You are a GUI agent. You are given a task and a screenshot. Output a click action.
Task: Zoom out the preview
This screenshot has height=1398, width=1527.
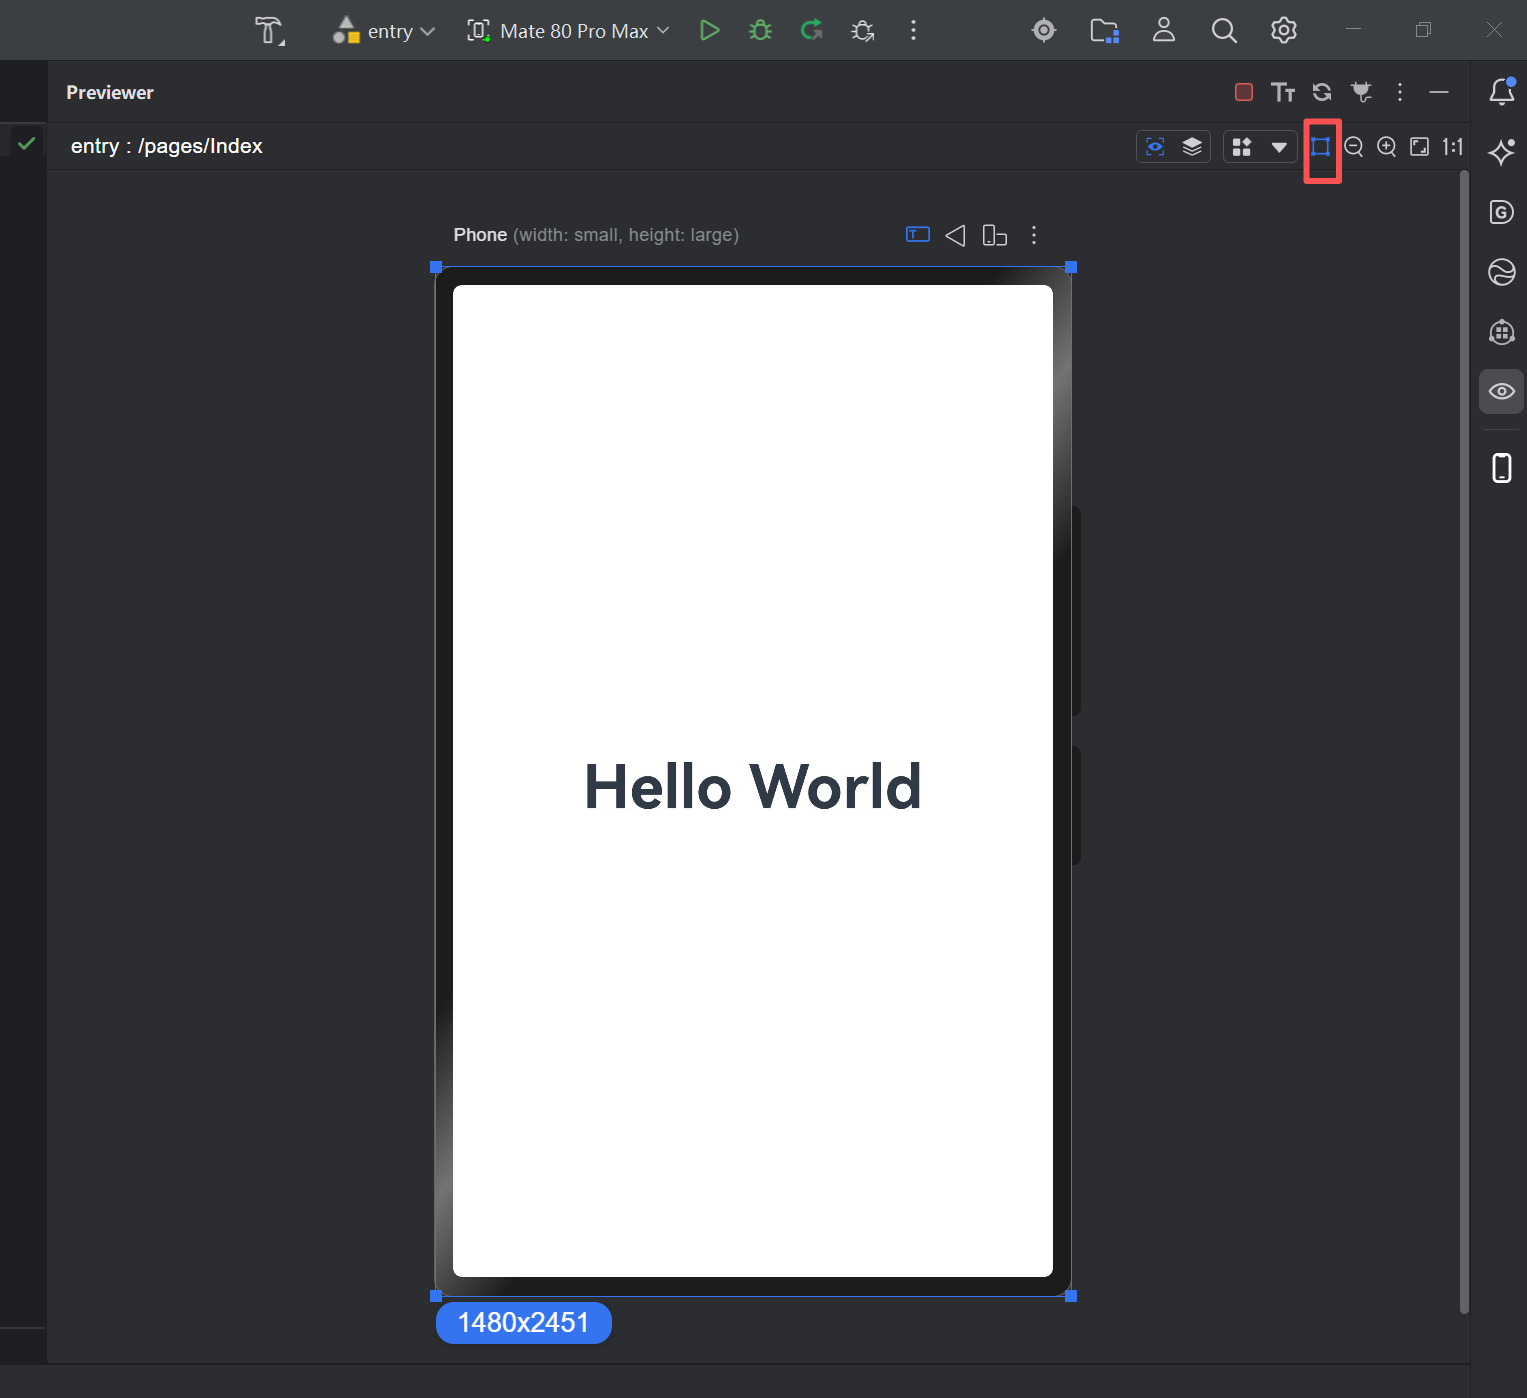(x=1354, y=147)
